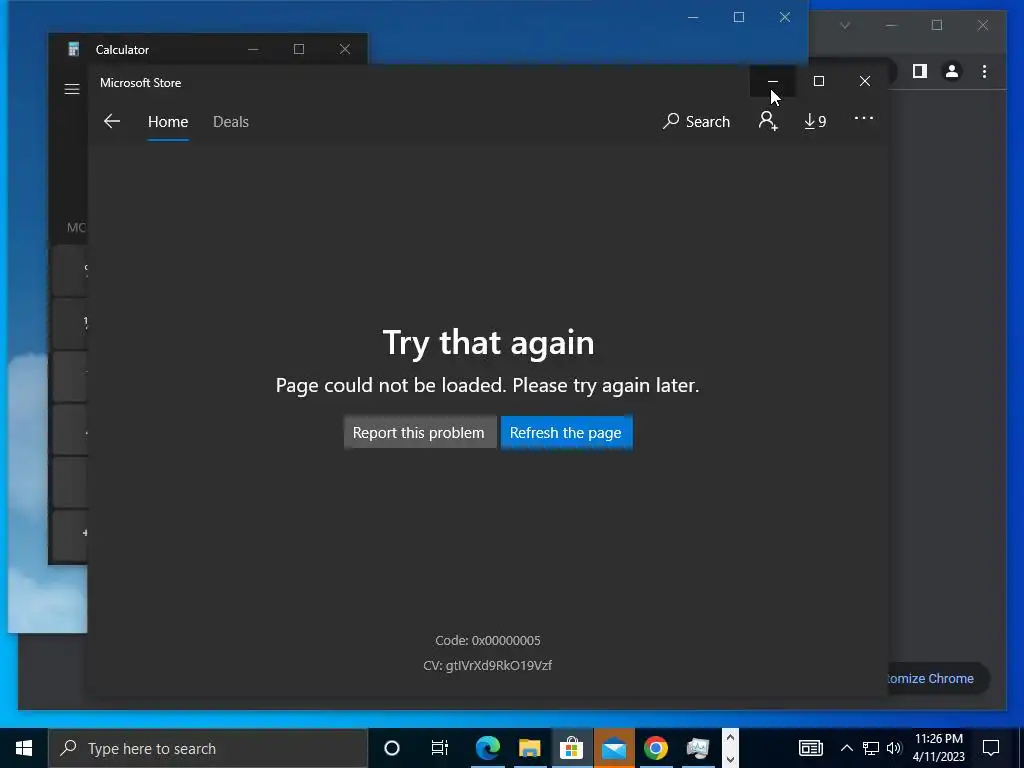The height and width of the screenshot is (768, 1024).
Task: Switch to the Home tab in Store
Action: 168,121
